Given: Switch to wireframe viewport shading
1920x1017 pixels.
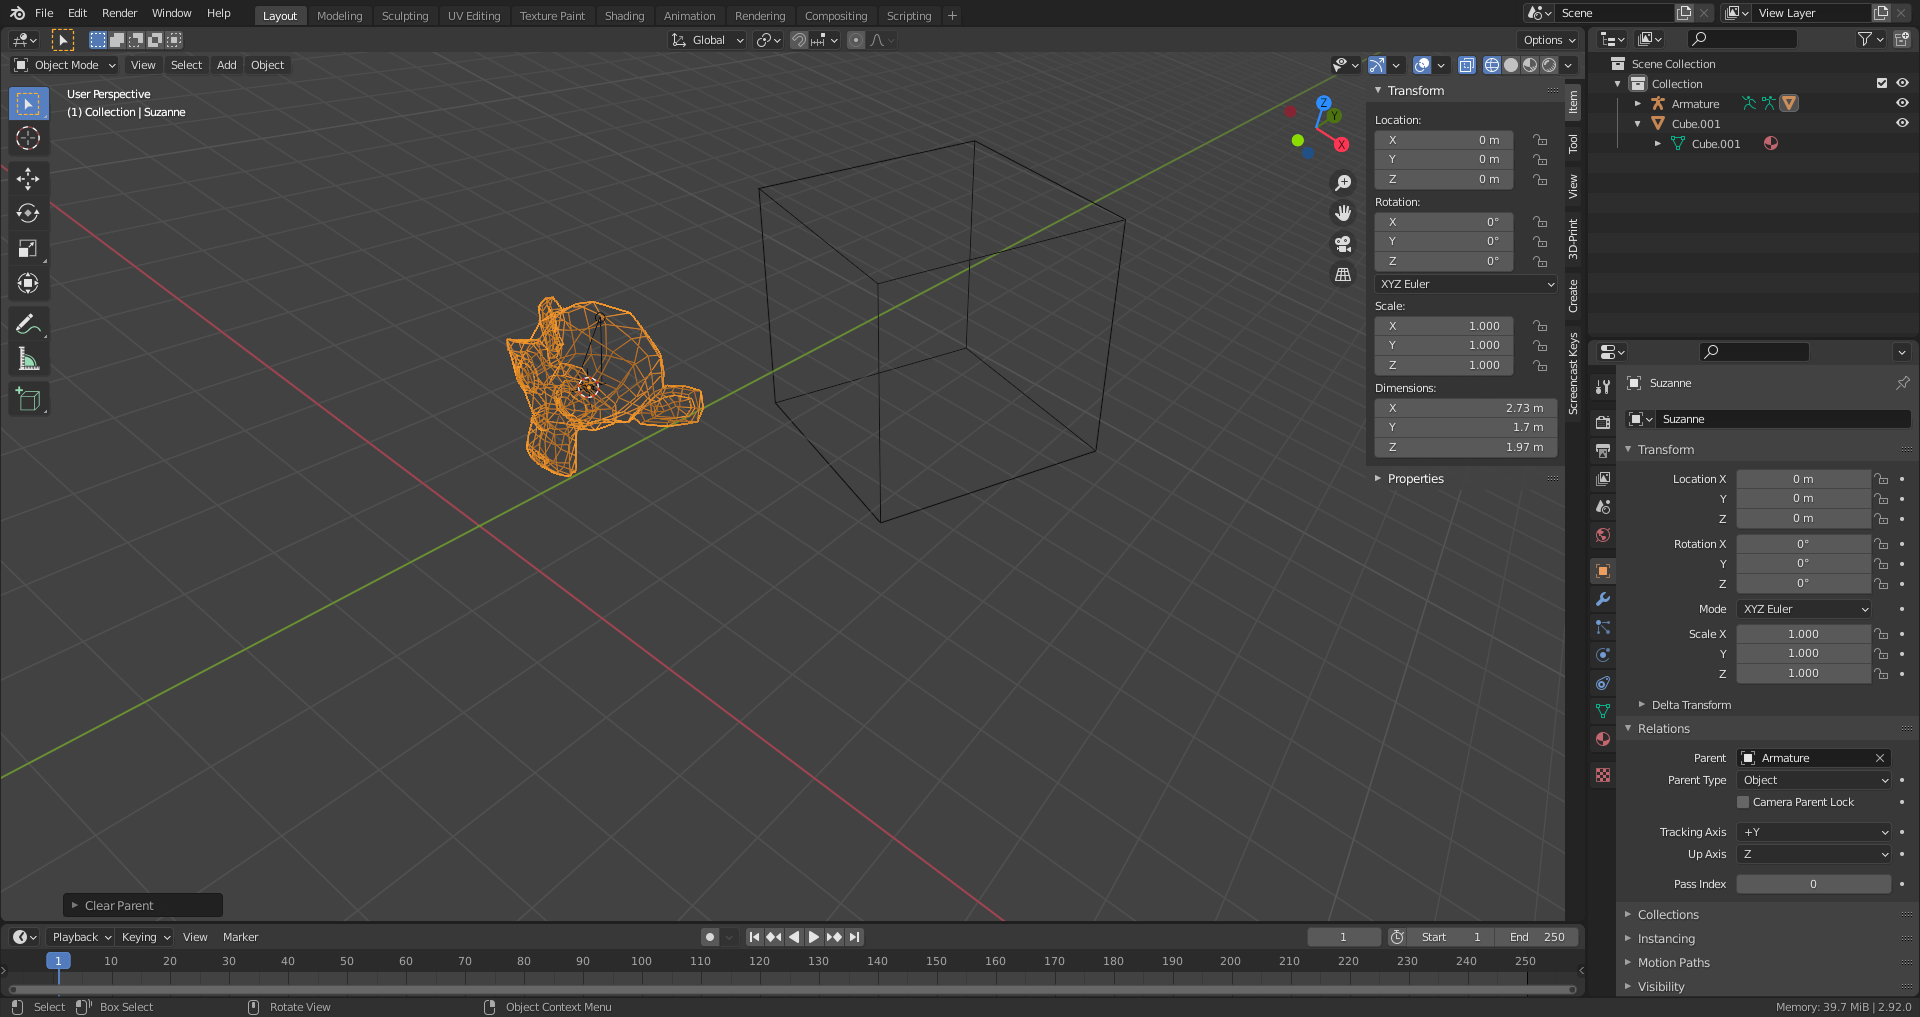Looking at the screenshot, I should pyautogui.click(x=1492, y=65).
